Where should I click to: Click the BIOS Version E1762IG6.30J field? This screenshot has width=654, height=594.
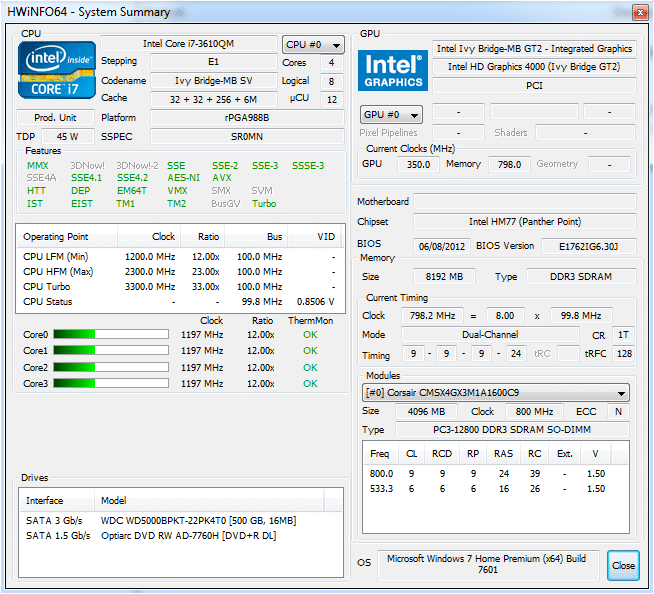589,247
